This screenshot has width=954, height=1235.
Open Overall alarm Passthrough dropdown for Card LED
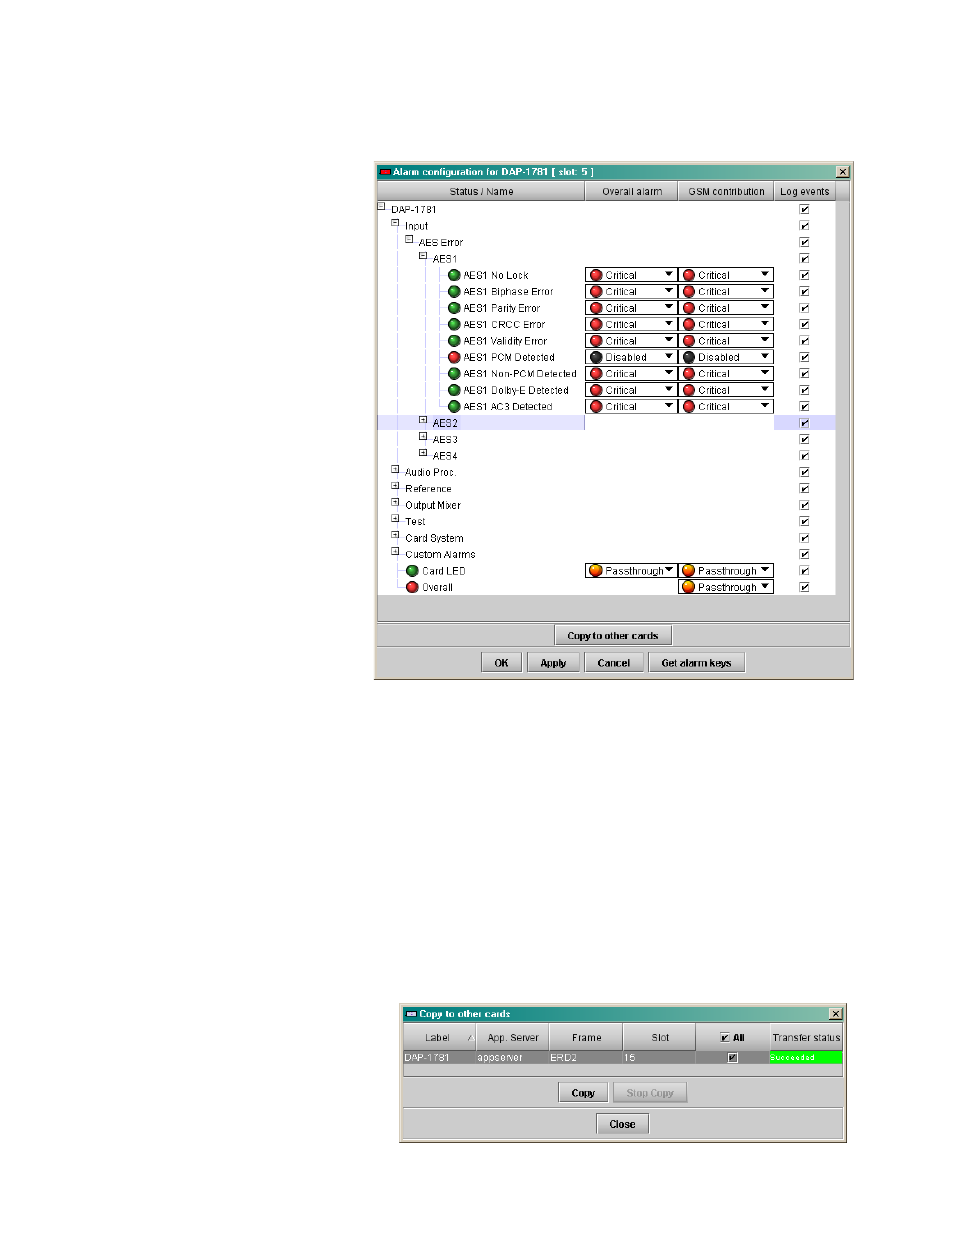631,571
